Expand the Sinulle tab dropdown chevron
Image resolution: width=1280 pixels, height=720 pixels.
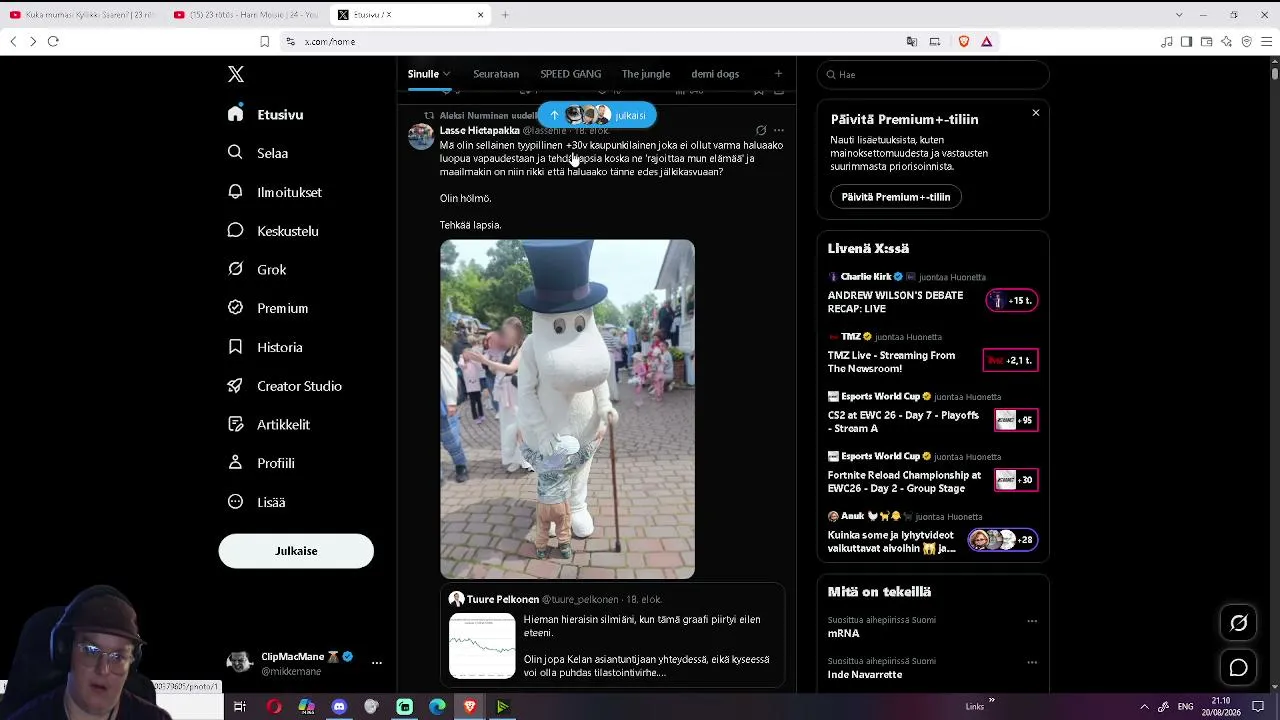pos(446,74)
